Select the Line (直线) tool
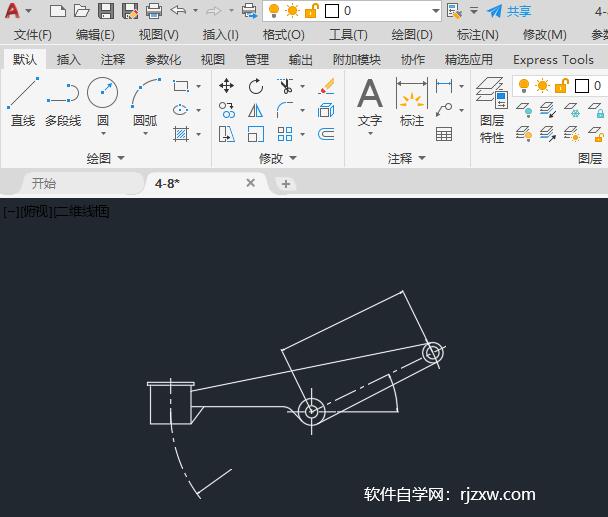Screen dimensions: 608x517 pos(23,102)
